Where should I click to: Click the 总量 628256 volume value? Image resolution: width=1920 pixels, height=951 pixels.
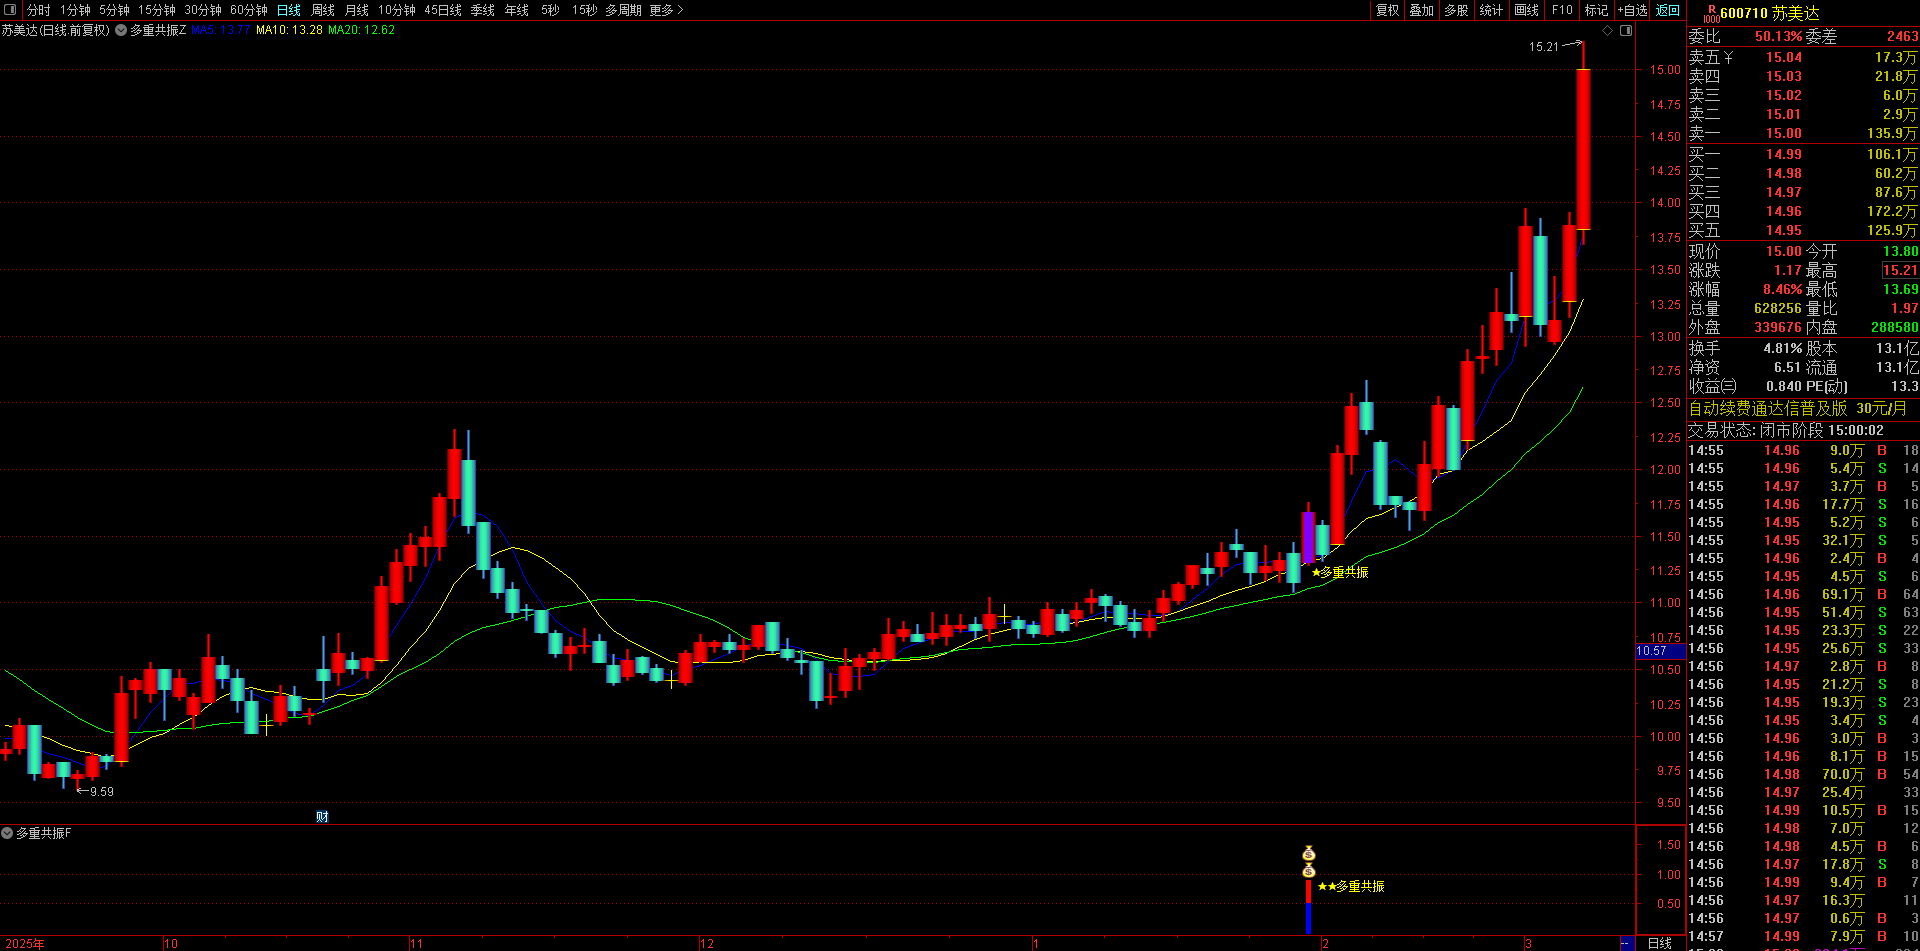(x=1778, y=308)
